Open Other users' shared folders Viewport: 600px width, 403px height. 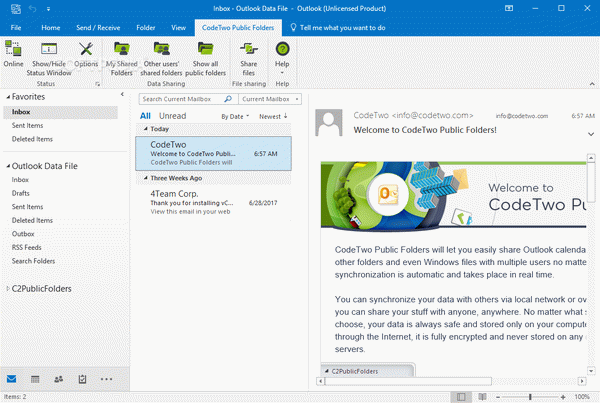pyautogui.click(x=162, y=55)
